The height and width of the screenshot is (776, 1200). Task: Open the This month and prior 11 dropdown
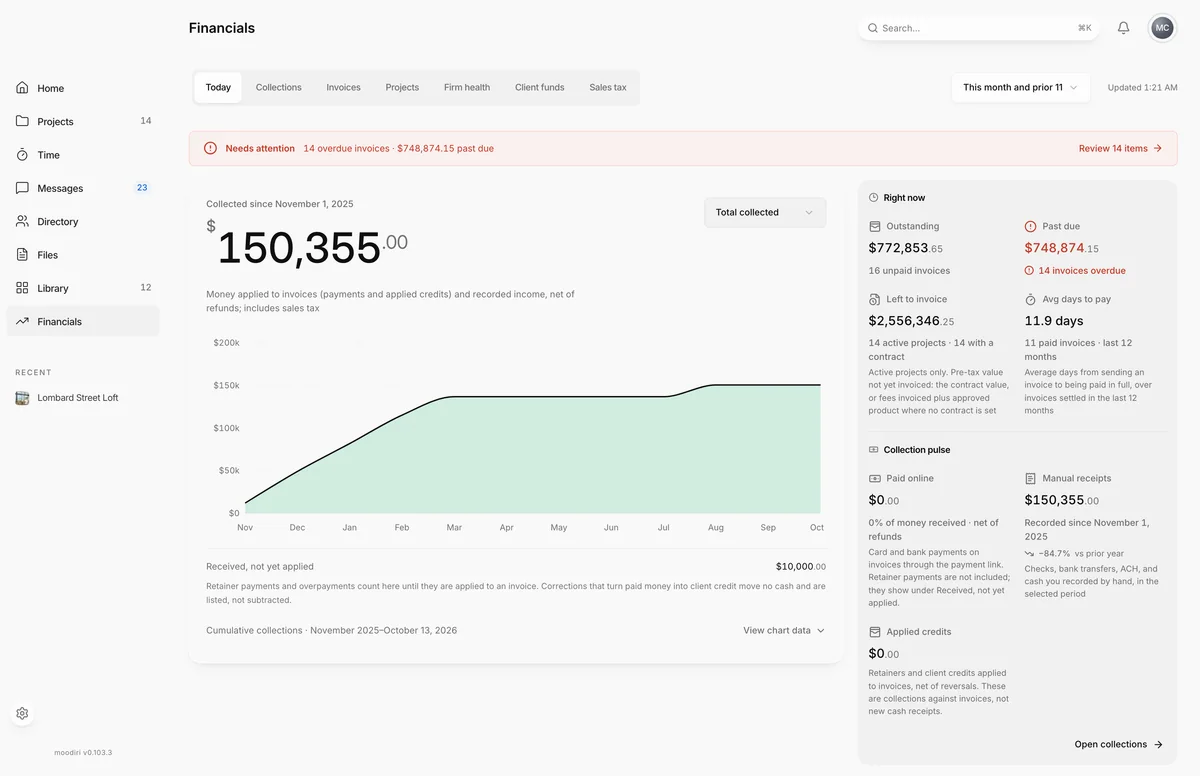tap(1021, 87)
